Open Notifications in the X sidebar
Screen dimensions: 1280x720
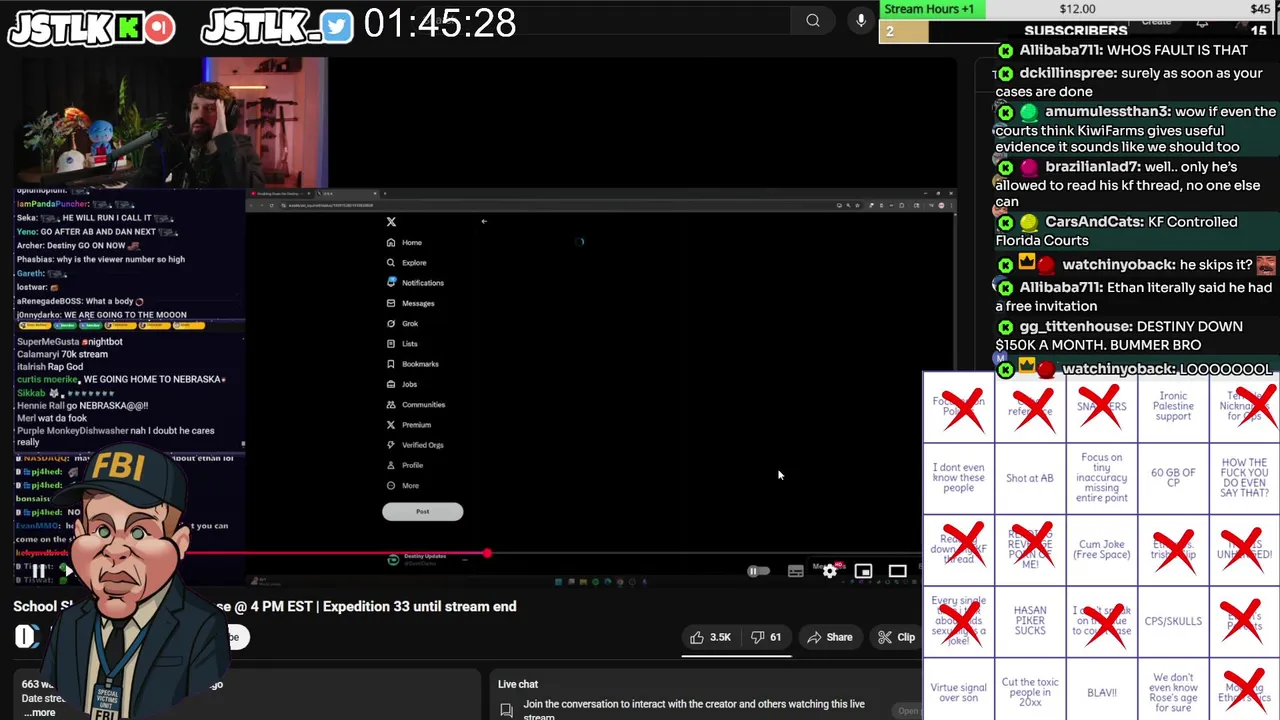tap(415, 283)
